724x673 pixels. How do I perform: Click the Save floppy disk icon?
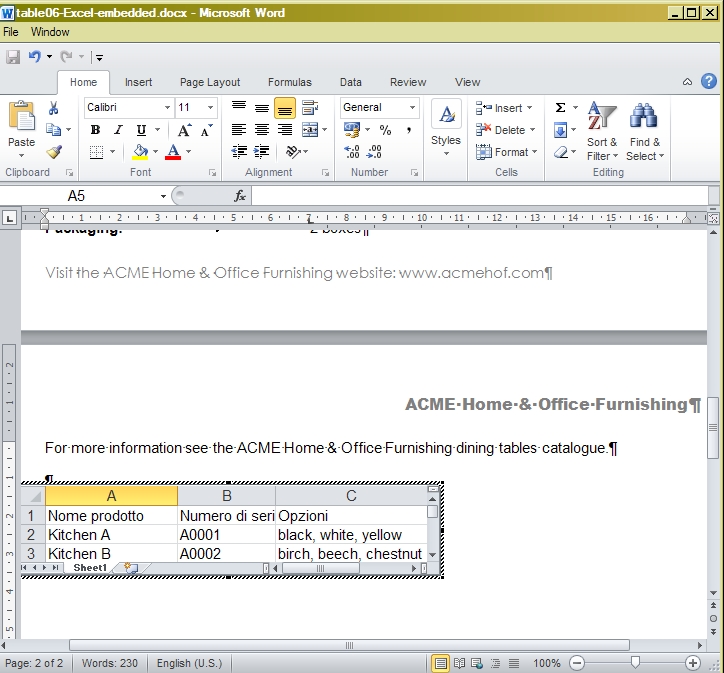[12, 57]
